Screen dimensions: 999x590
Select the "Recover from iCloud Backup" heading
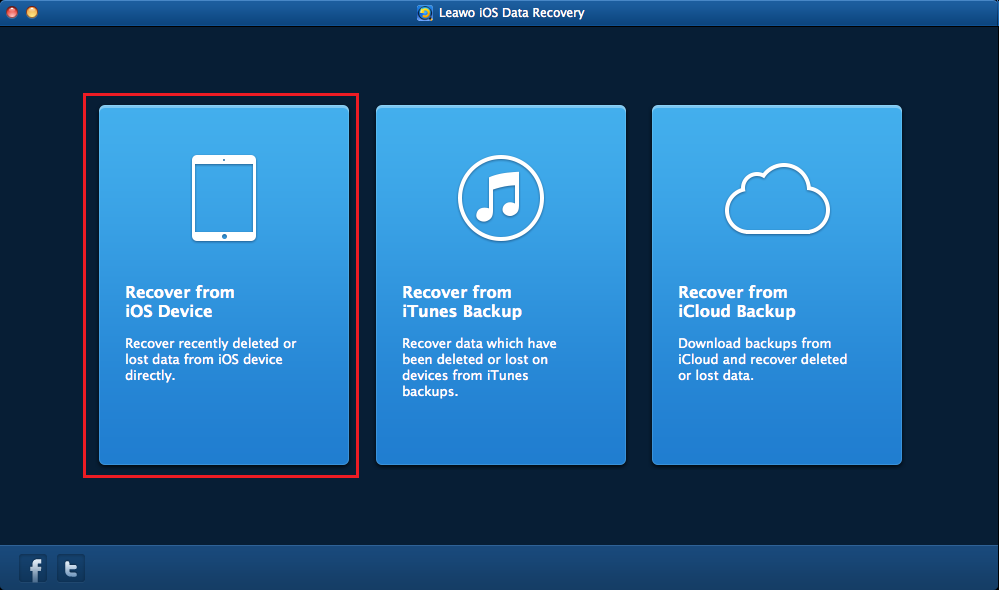point(736,302)
